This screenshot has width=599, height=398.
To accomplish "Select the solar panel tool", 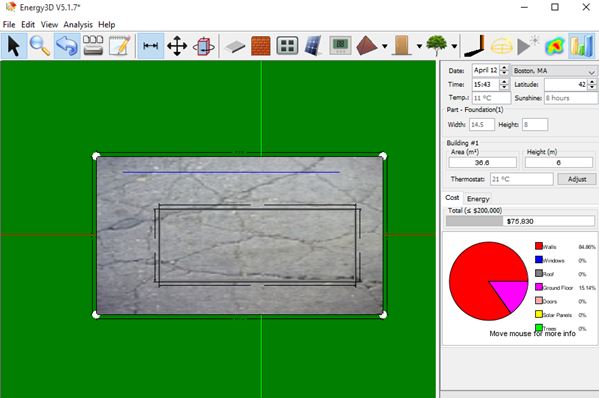I will click(x=314, y=46).
